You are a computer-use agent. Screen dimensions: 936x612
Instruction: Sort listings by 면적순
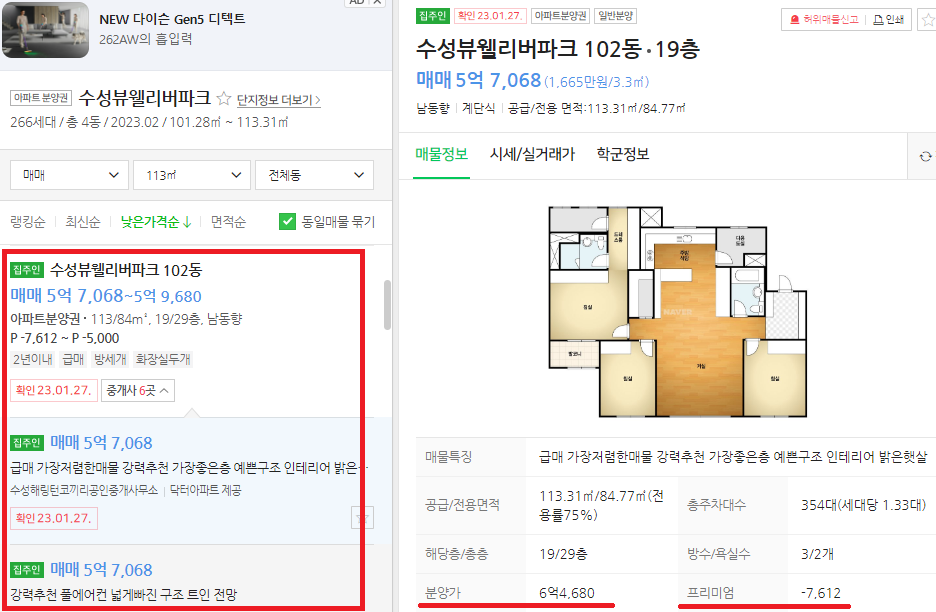[228, 222]
